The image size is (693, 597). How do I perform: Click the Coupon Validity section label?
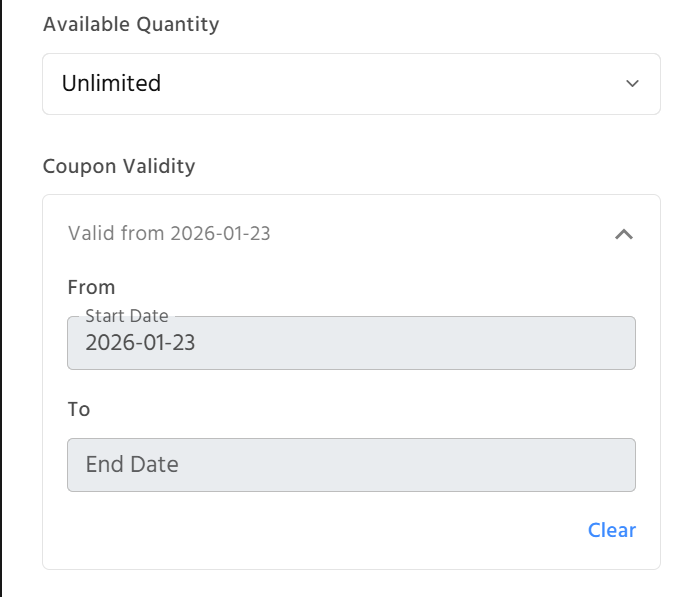(119, 166)
